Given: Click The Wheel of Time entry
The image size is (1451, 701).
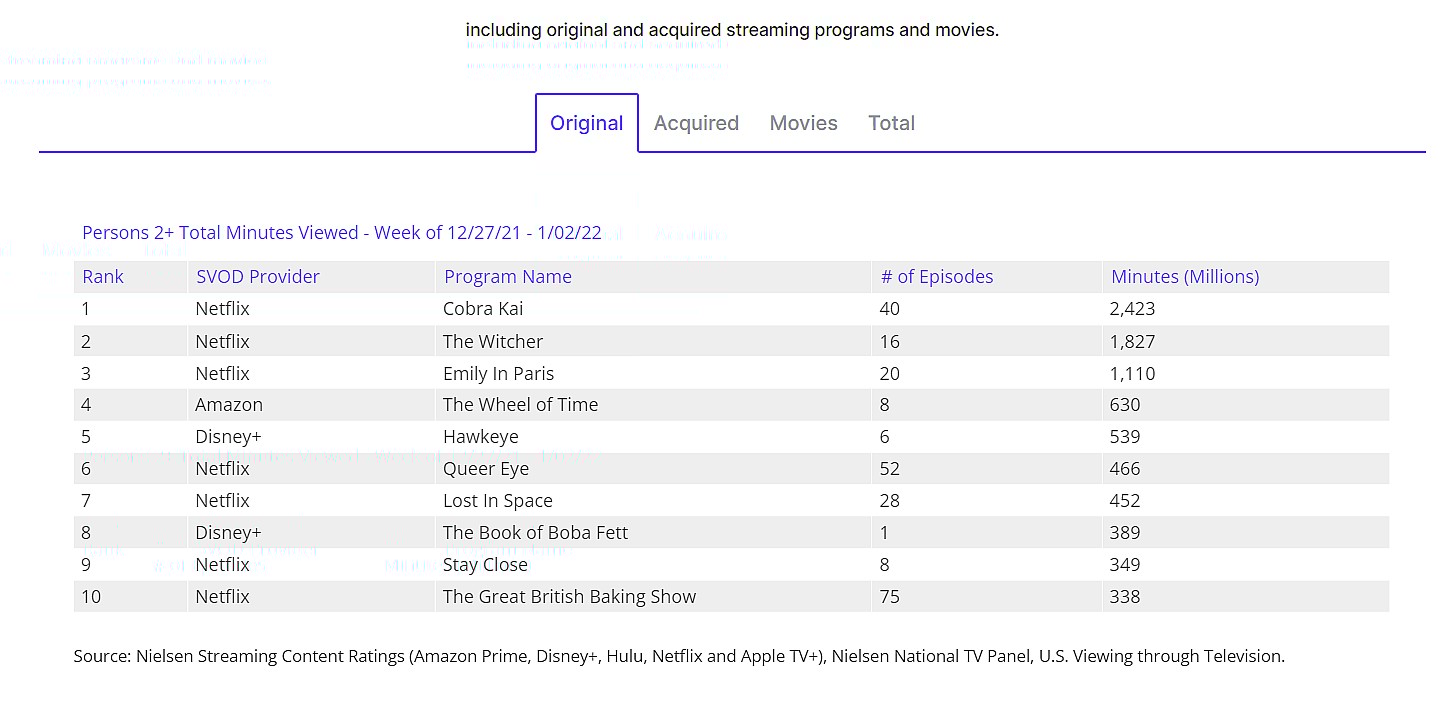Looking at the screenshot, I should pos(520,405).
